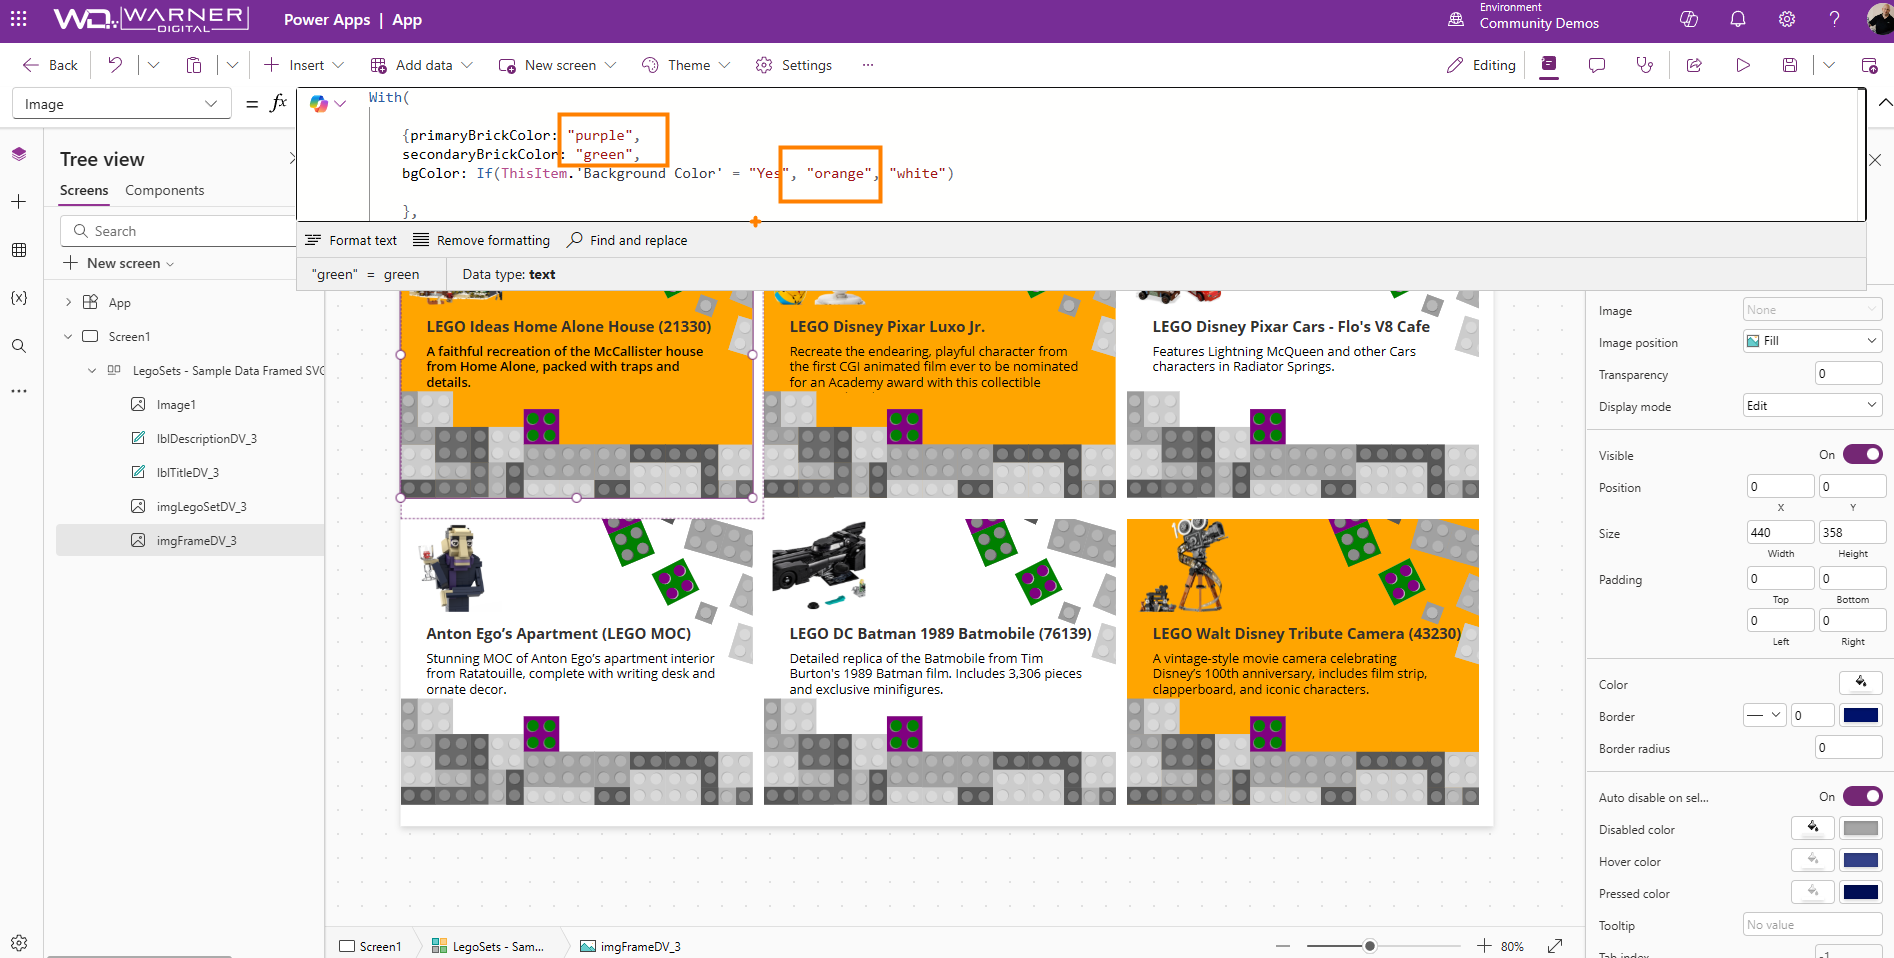This screenshot has width=1894, height=958.
Task: Toggle Auto disable on select switch
Action: pyautogui.click(x=1863, y=796)
